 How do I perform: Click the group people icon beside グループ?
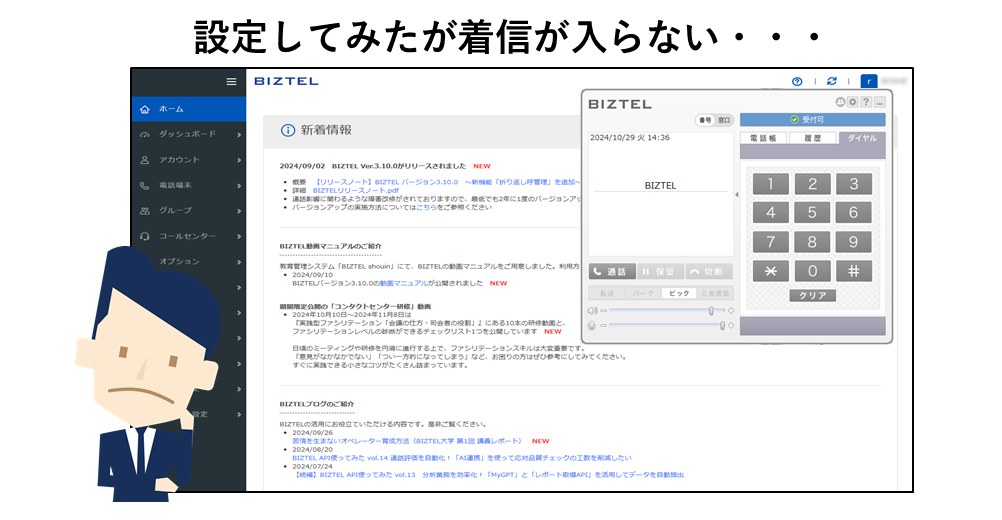coord(145,211)
